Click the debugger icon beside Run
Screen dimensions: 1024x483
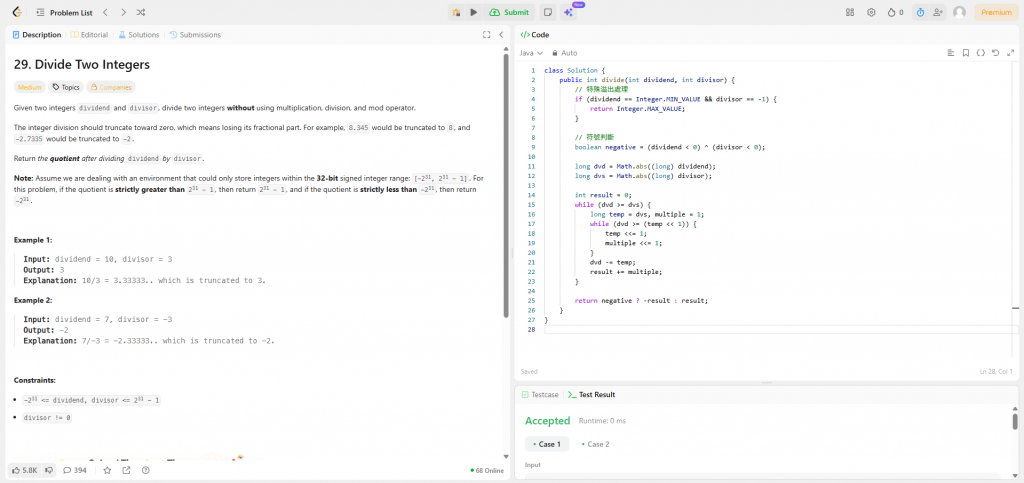[x=456, y=12]
